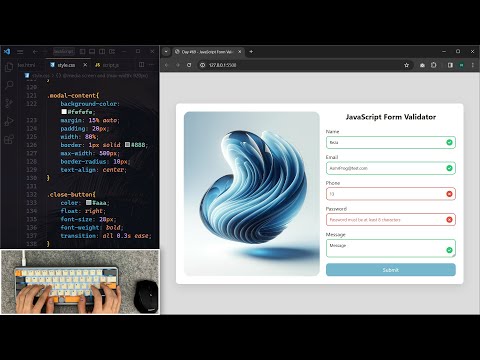Select the style.css editor tab
This screenshot has width=480, height=360.
(66, 65)
